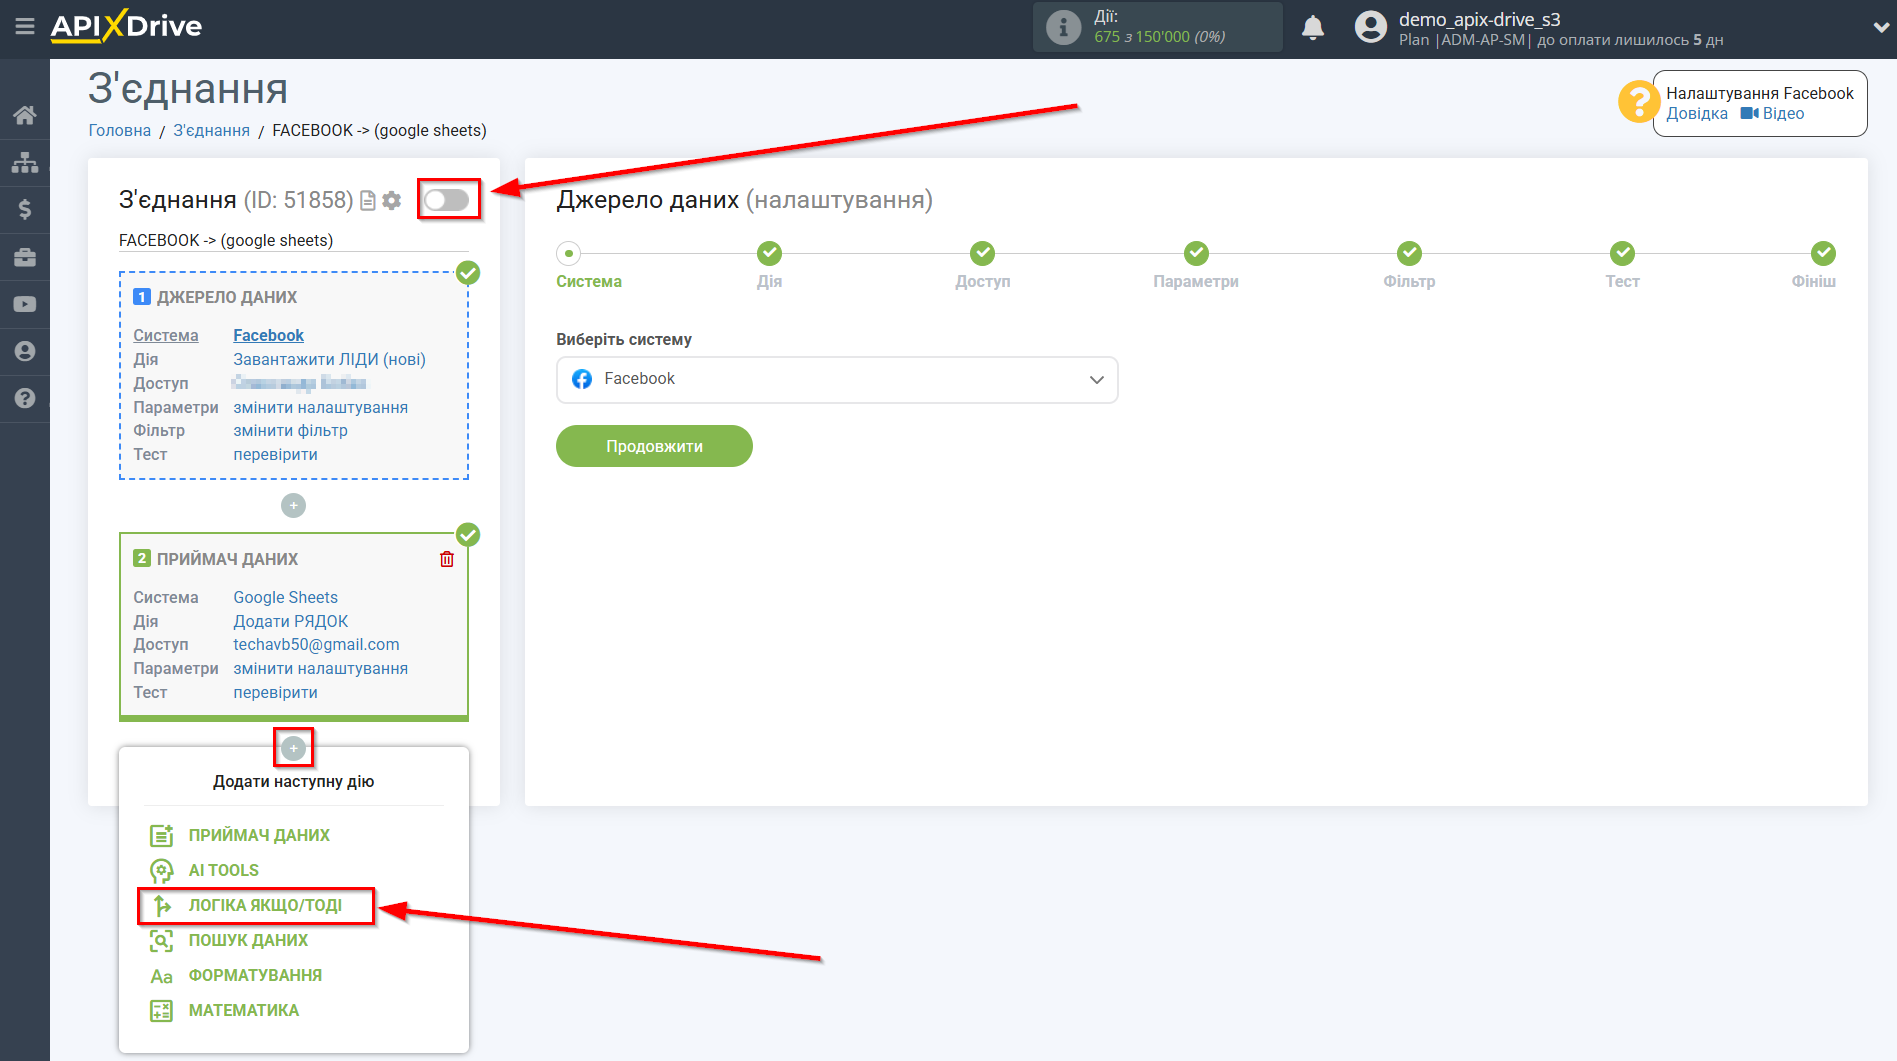Open connections sitemap icon in sidebar
The width and height of the screenshot is (1897, 1061).
coord(25,162)
